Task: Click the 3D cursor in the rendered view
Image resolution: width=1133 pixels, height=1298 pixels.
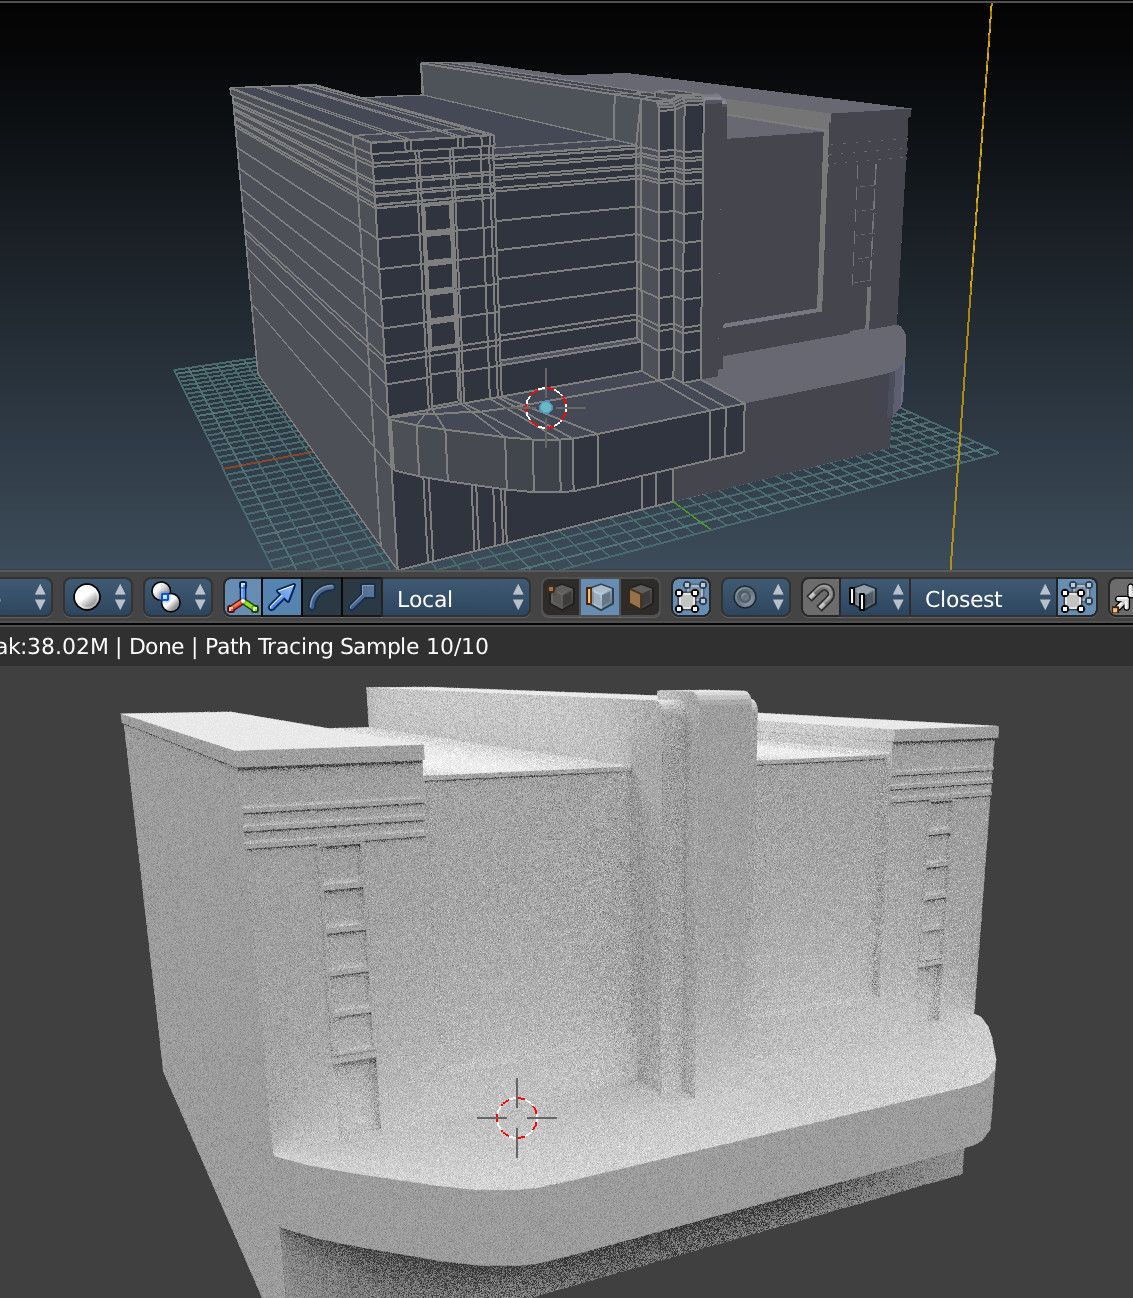Action: (517, 1117)
